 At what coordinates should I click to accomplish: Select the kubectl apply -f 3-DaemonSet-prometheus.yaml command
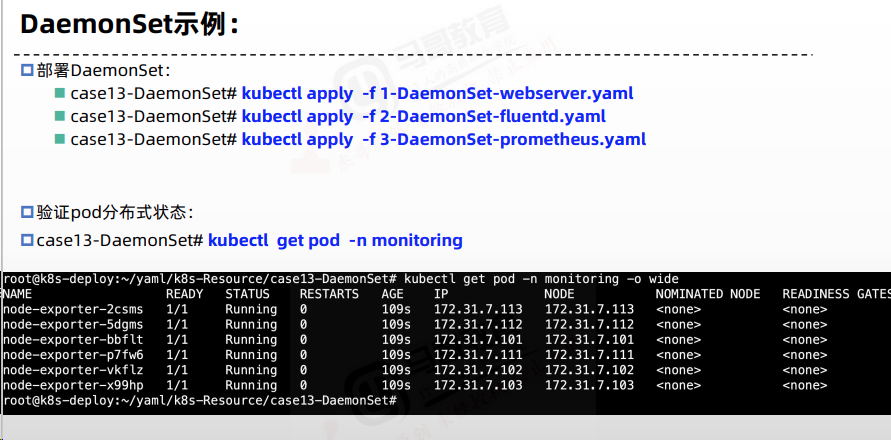coord(444,139)
